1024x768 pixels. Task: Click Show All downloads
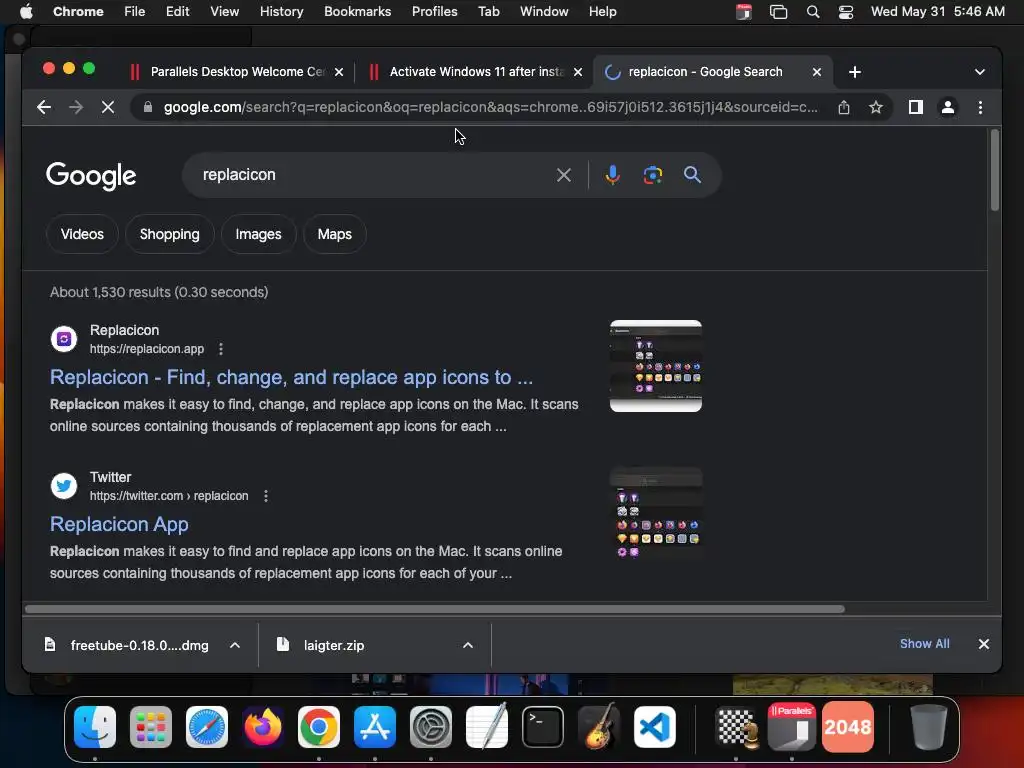(925, 644)
